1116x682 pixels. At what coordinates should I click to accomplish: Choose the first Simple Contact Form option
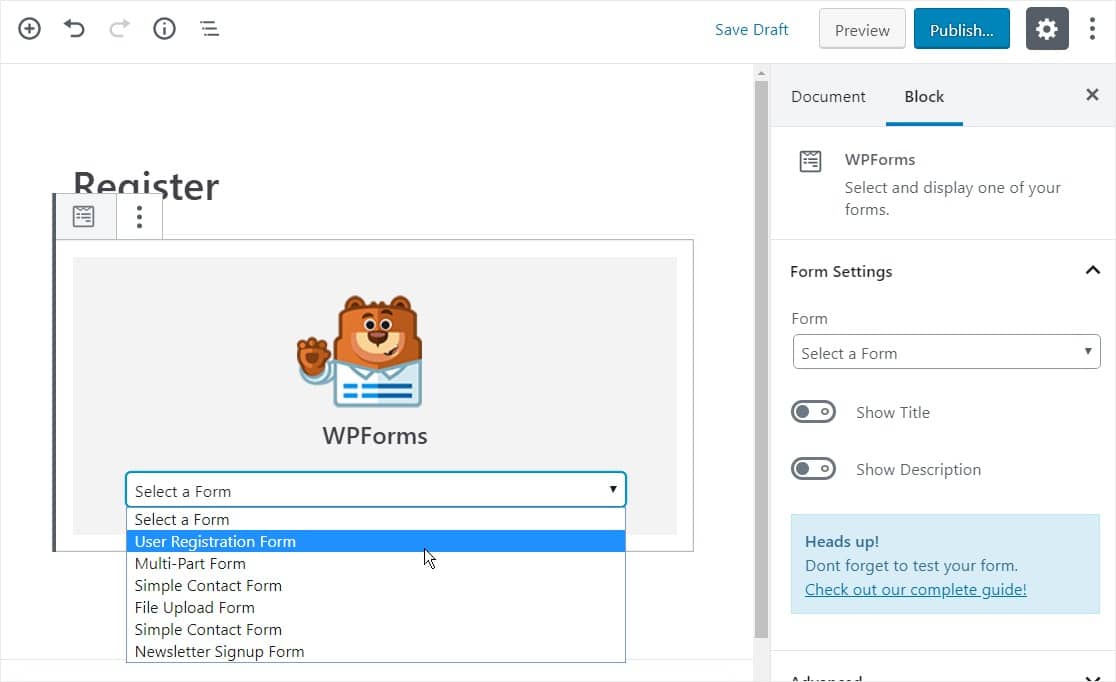coord(376,585)
